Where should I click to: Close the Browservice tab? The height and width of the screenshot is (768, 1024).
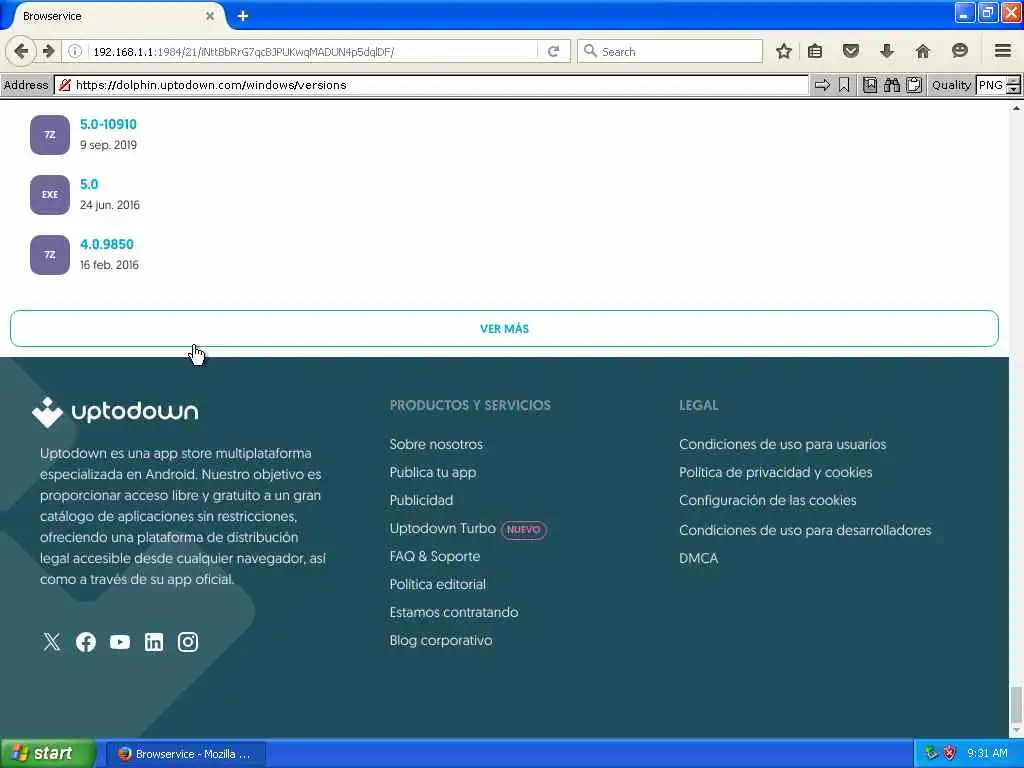(210, 16)
